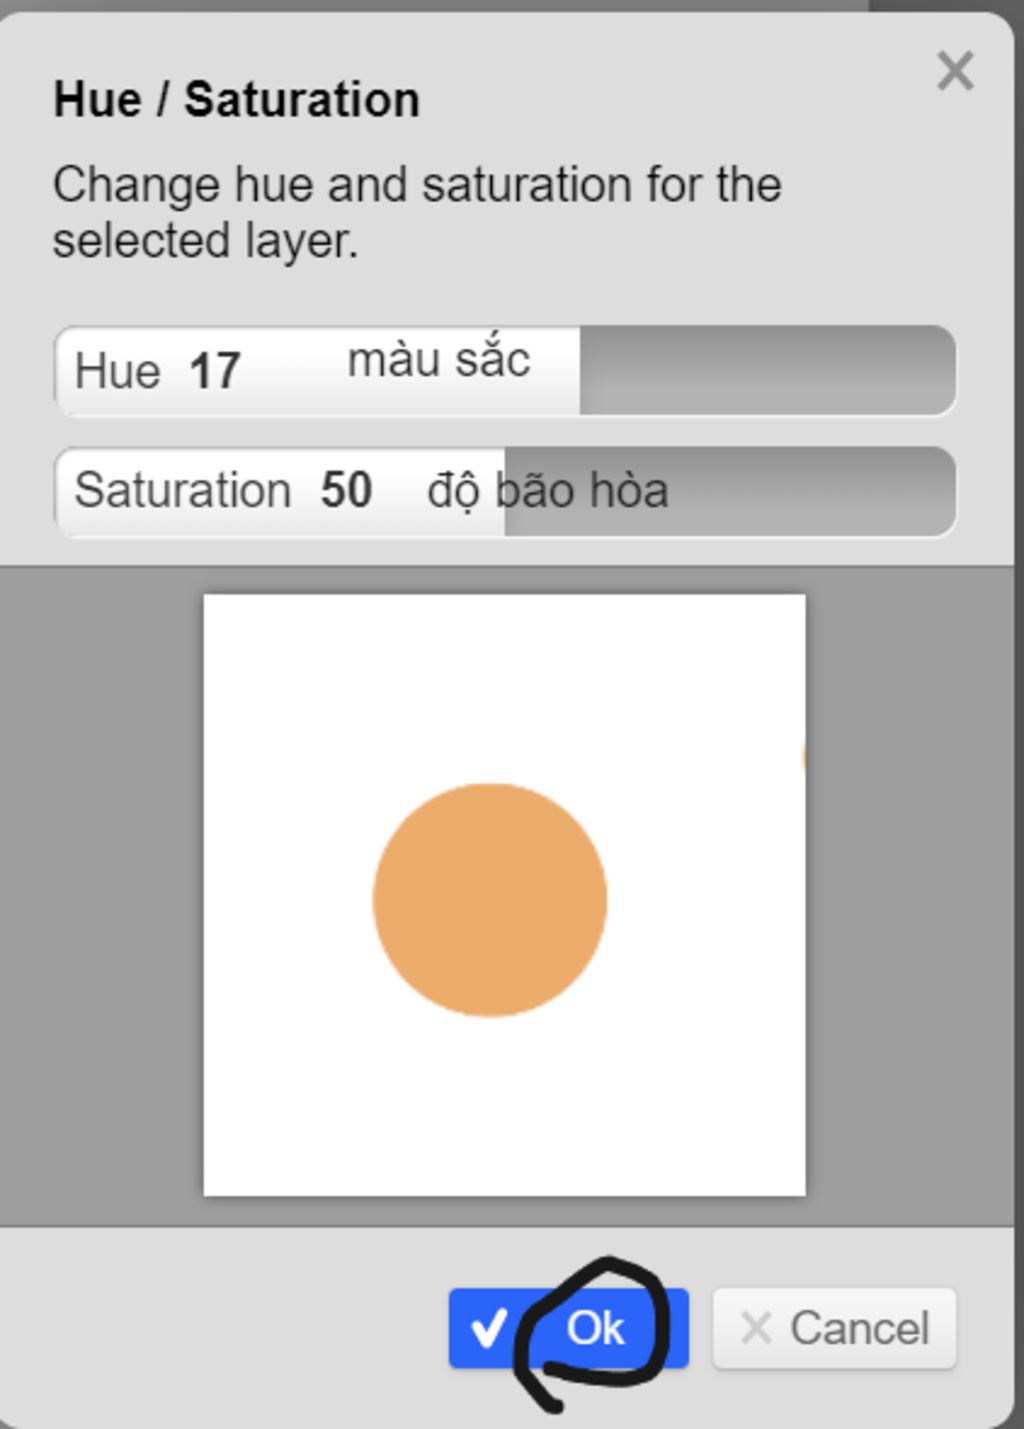Click the "Hue" slider label

[117, 371]
